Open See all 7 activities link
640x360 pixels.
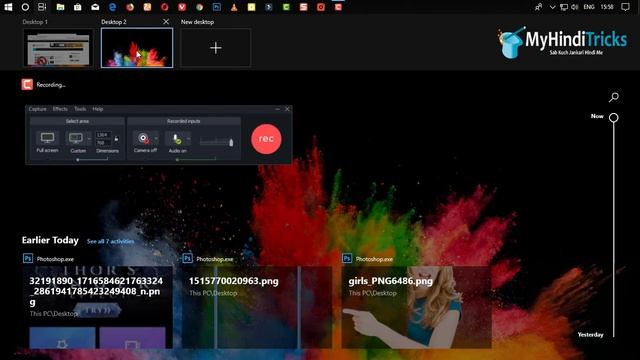[x=110, y=241]
